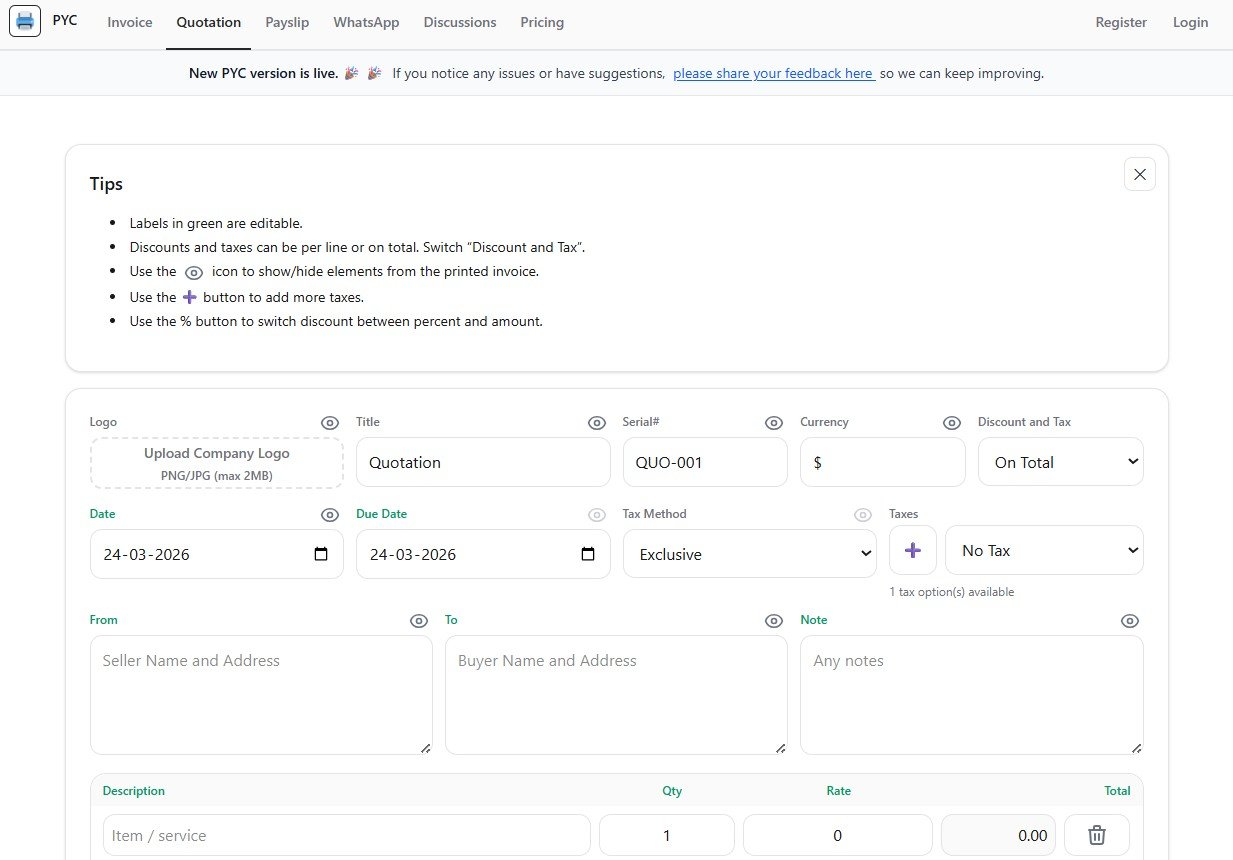This screenshot has height=860, width=1233.
Task: Click the Serial# input field
Action: coord(705,462)
